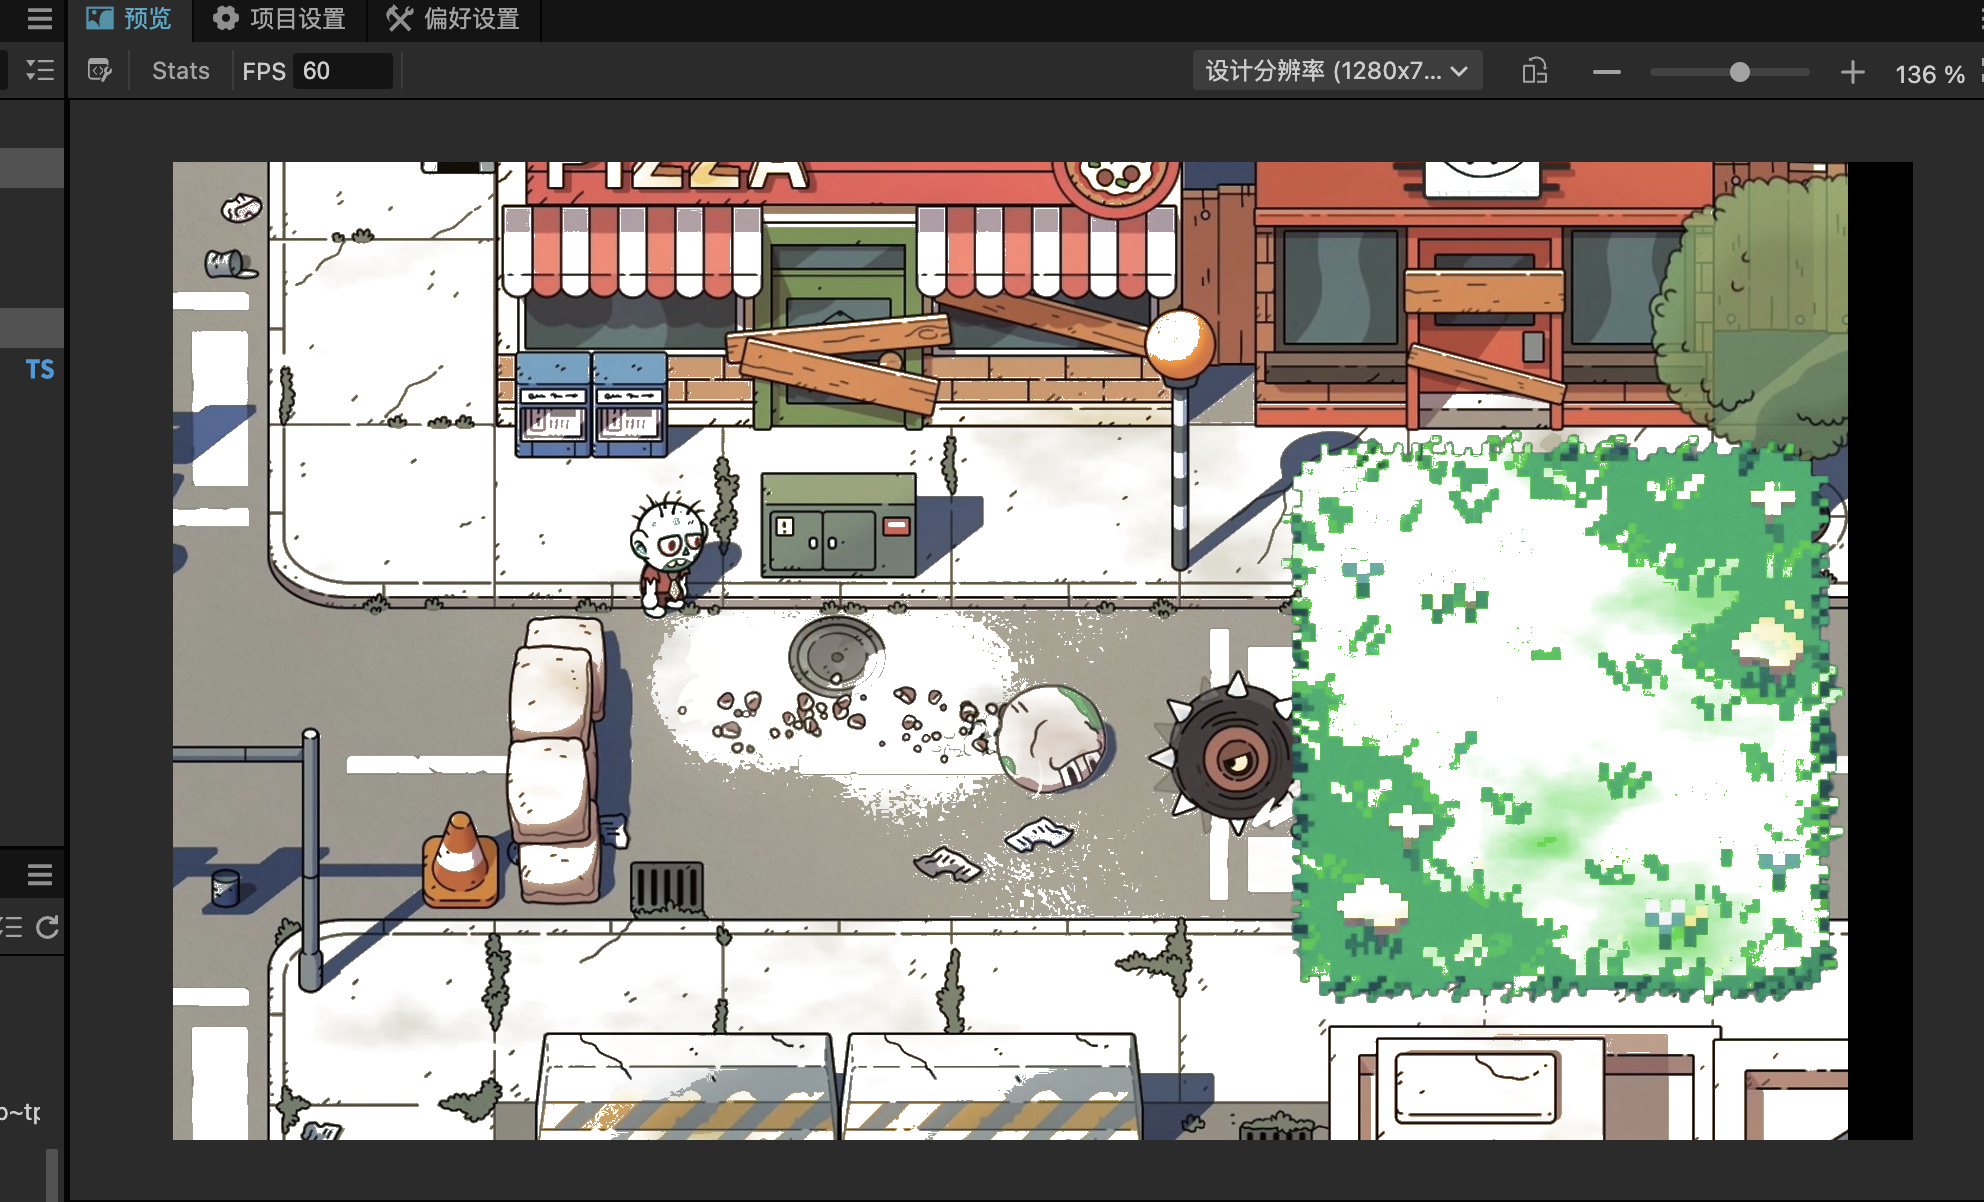This screenshot has height=1202, width=1984.
Task: Zoom out with the minus icon
Action: pyautogui.click(x=1606, y=72)
